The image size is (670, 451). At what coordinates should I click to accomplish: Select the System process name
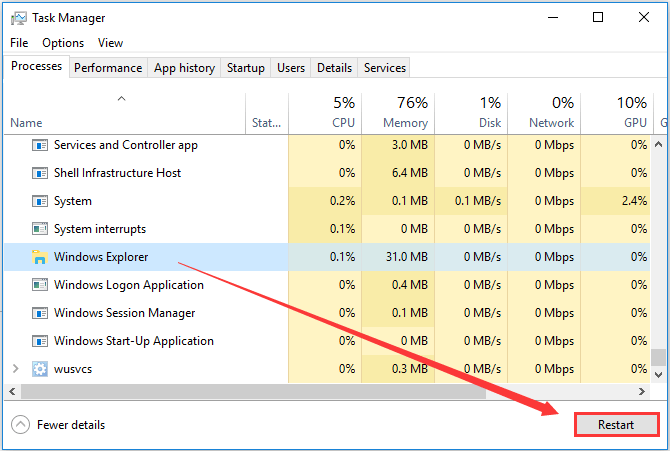point(73,201)
